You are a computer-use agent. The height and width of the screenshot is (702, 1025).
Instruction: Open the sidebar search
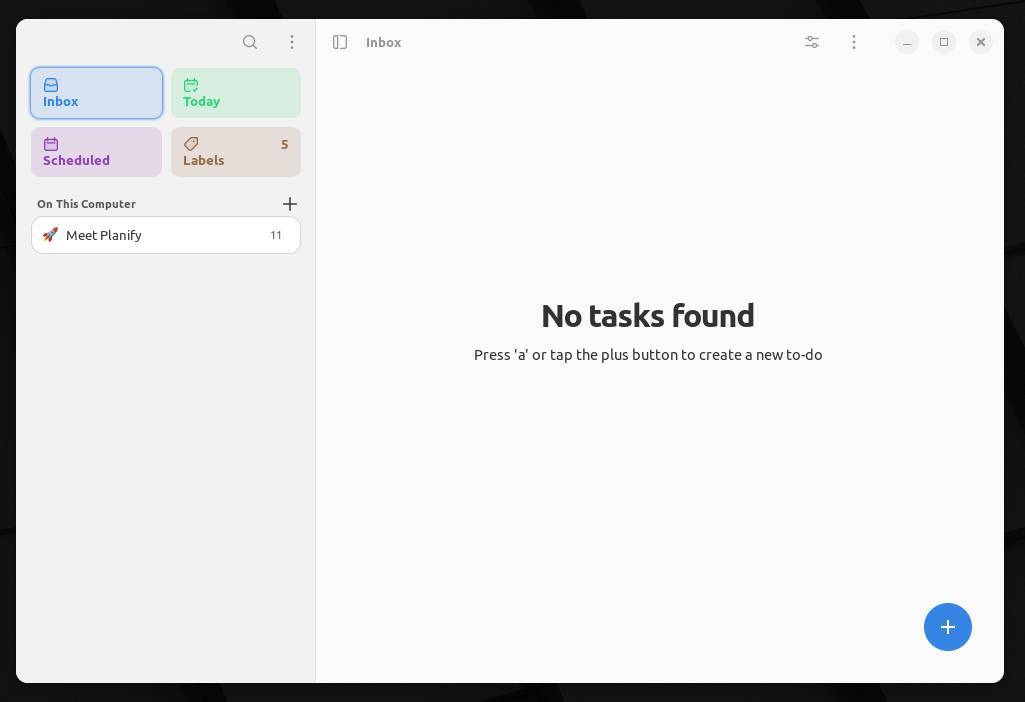250,42
